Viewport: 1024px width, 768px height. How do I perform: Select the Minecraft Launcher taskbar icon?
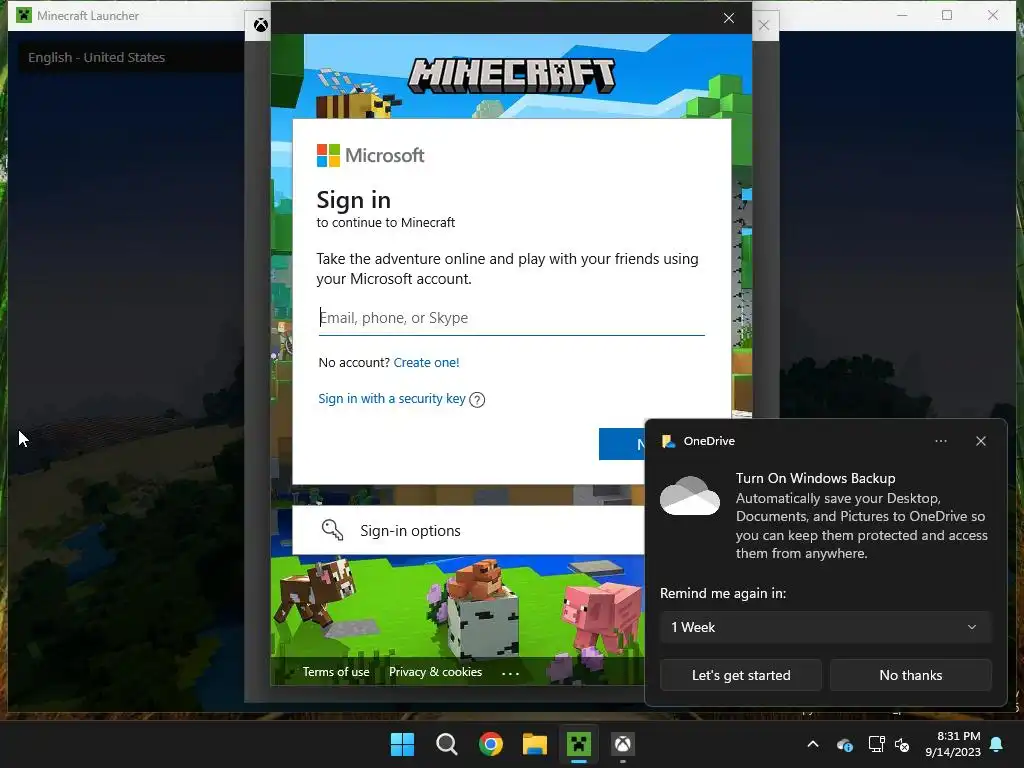[x=579, y=744]
